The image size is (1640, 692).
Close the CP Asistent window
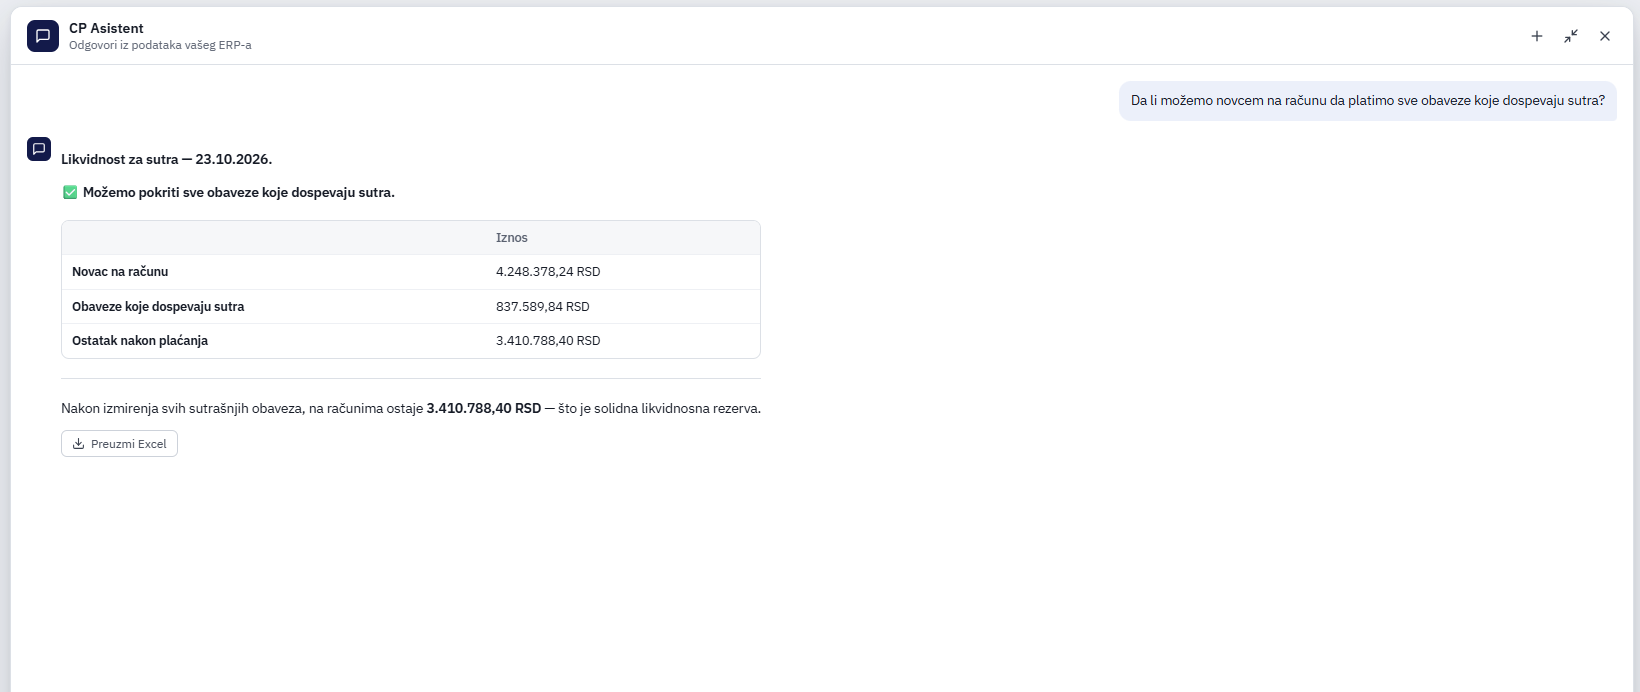point(1605,36)
